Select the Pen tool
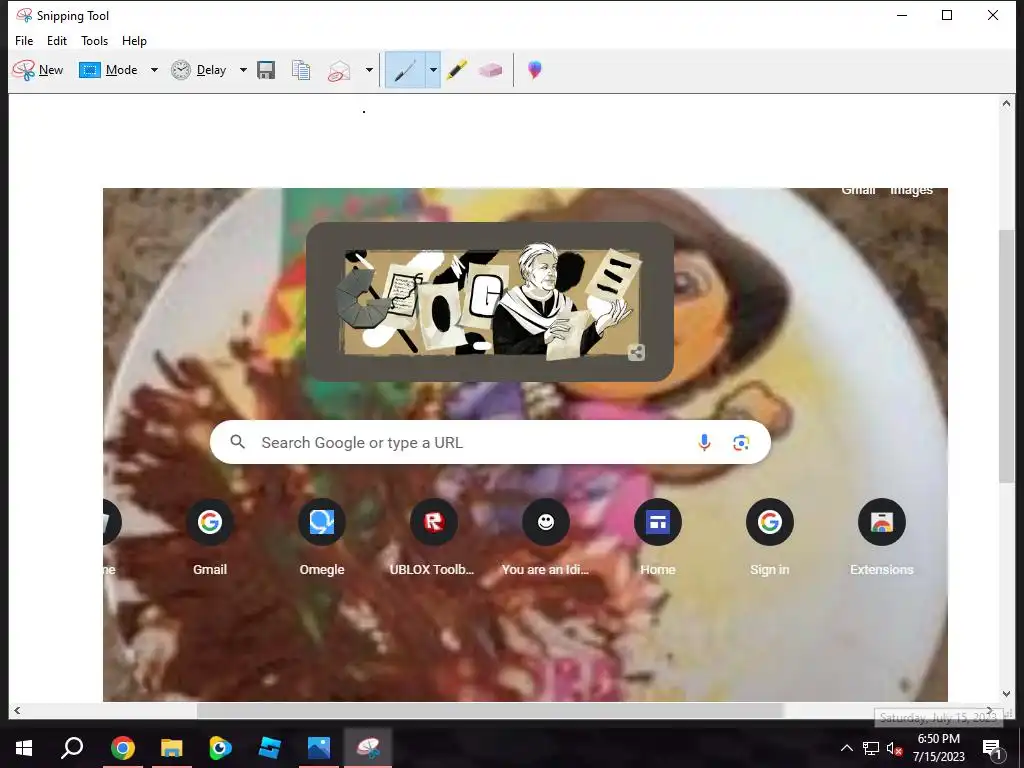This screenshot has width=1024, height=768. tap(405, 70)
